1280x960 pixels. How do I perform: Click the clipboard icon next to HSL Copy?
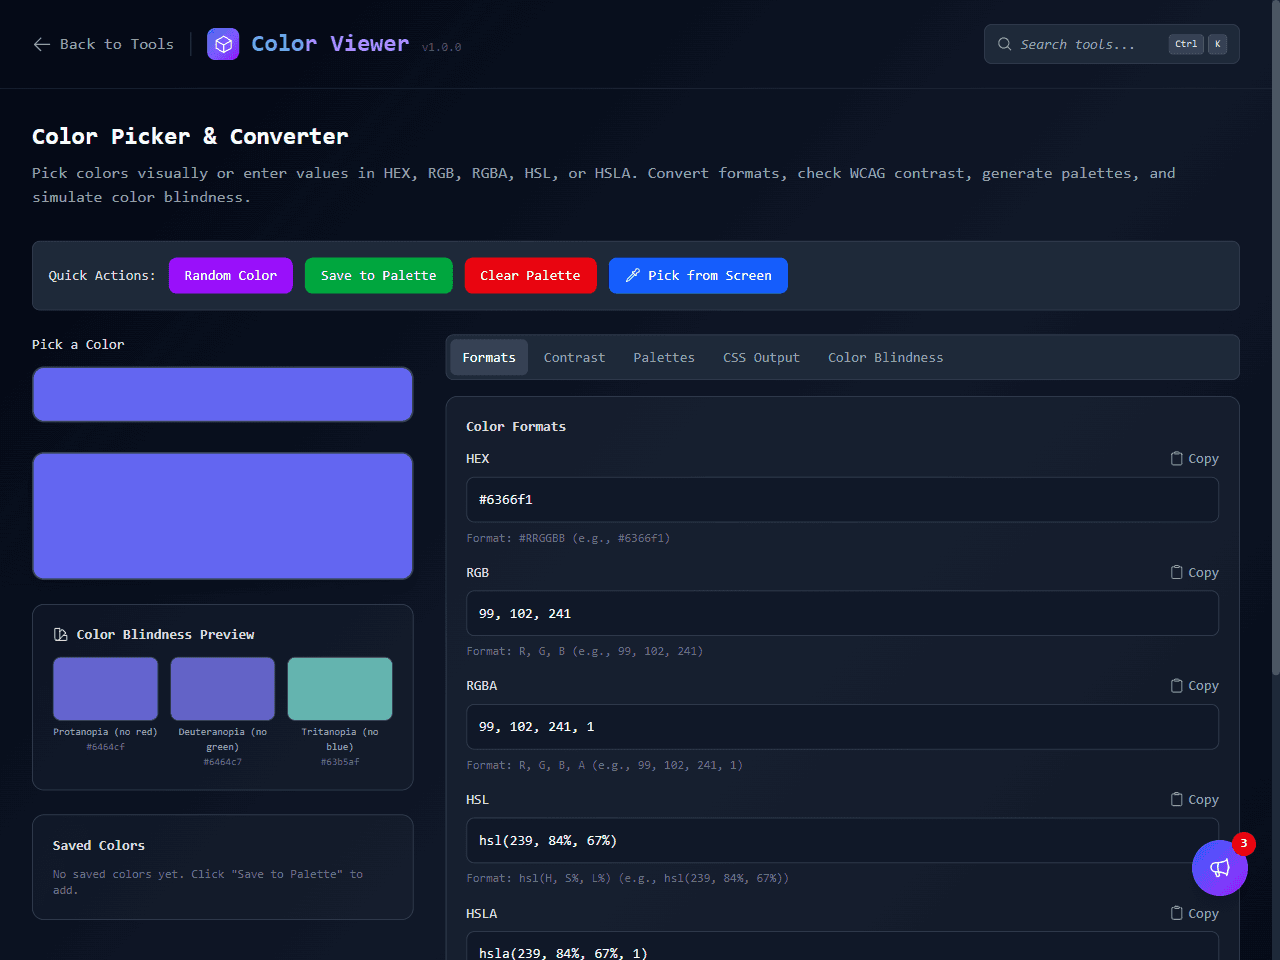1176,799
